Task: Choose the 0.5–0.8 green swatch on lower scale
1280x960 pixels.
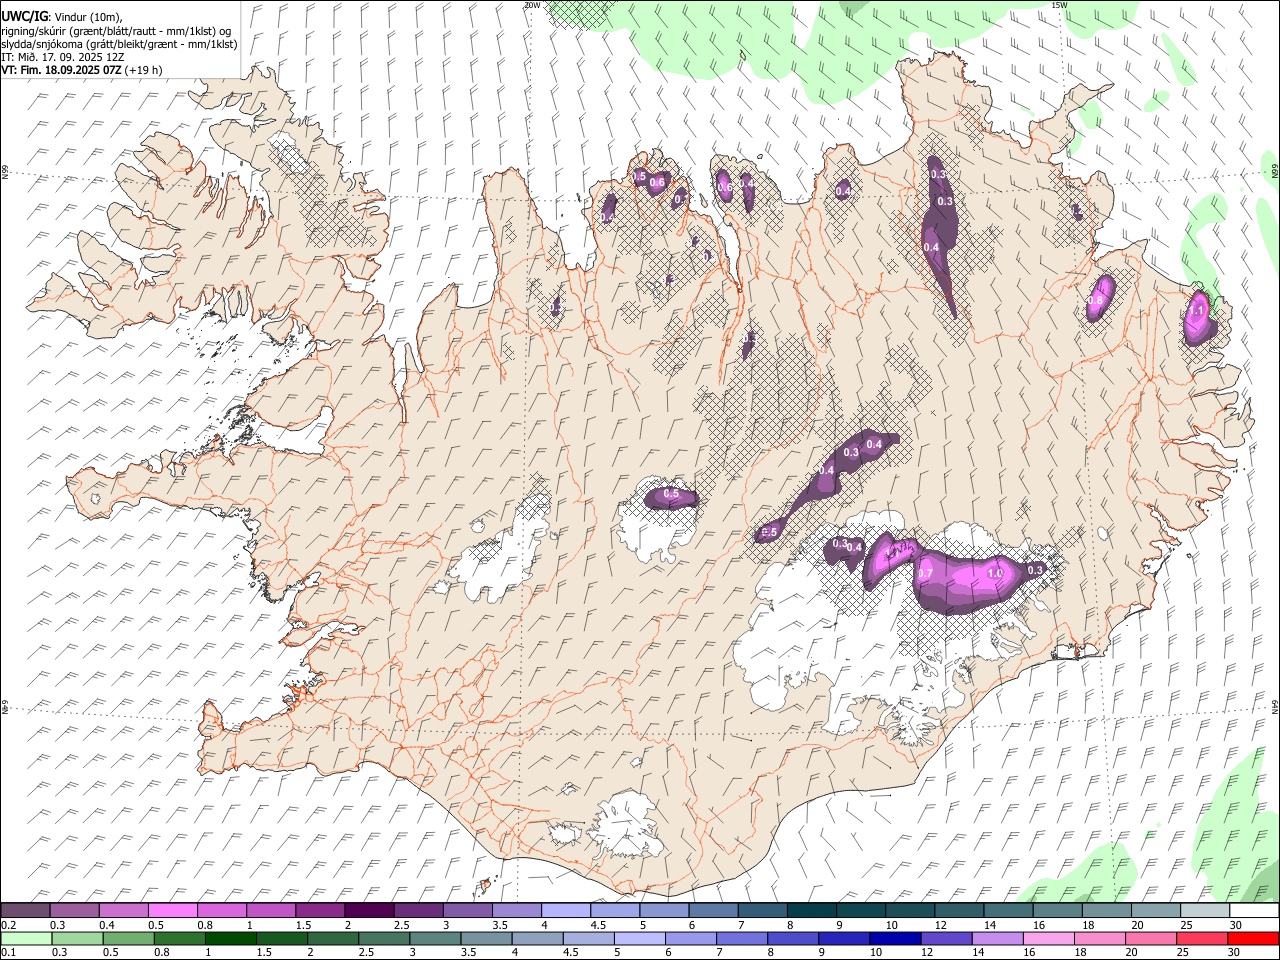Action: click(x=129, y=938)
